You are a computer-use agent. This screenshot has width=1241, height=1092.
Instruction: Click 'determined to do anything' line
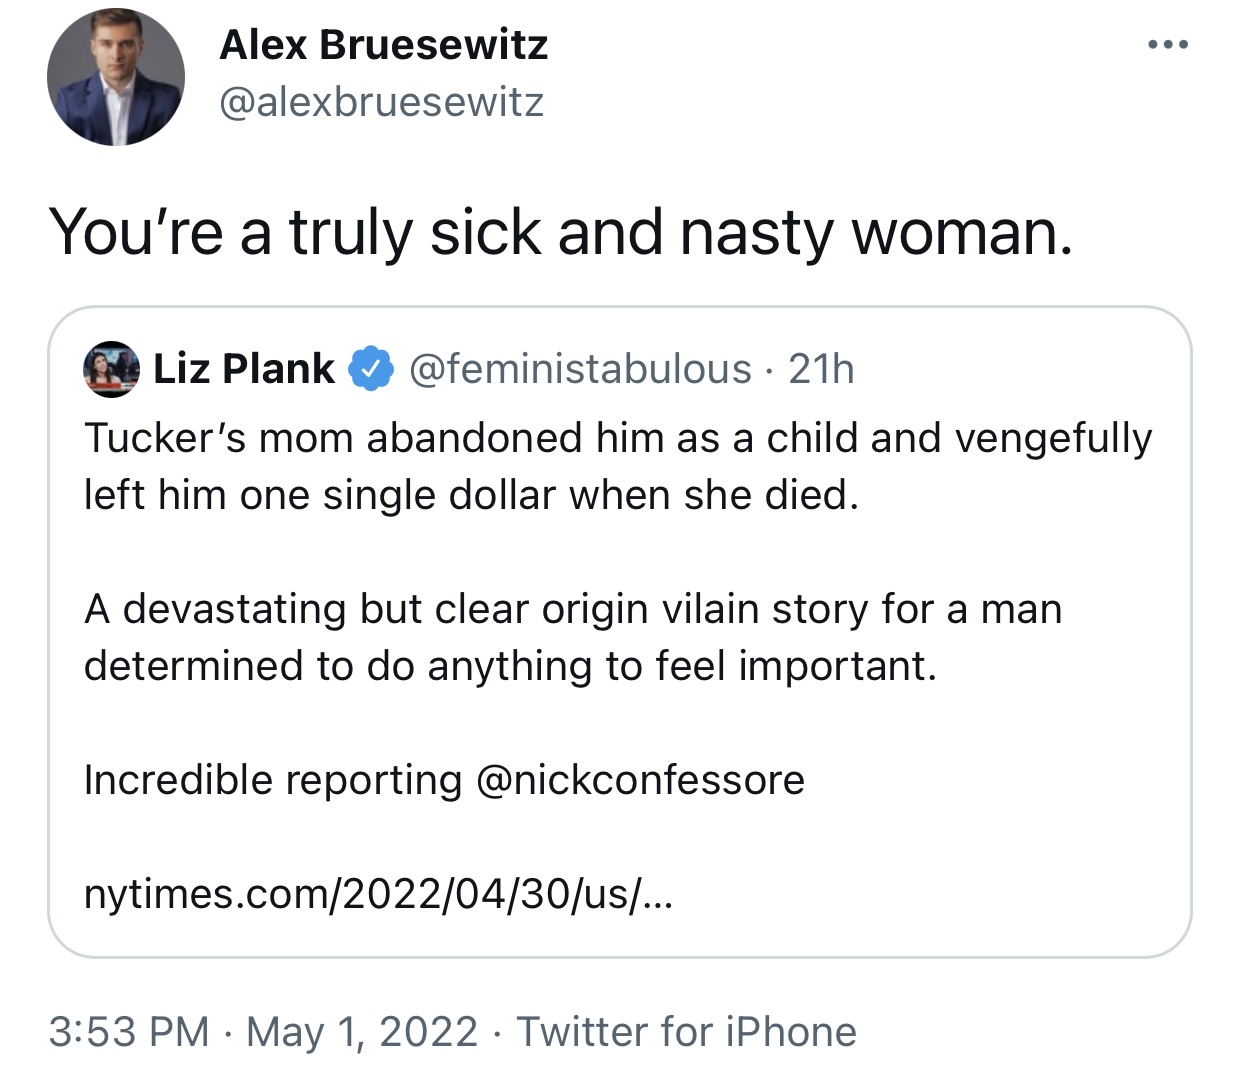click(x=510, y=666)
